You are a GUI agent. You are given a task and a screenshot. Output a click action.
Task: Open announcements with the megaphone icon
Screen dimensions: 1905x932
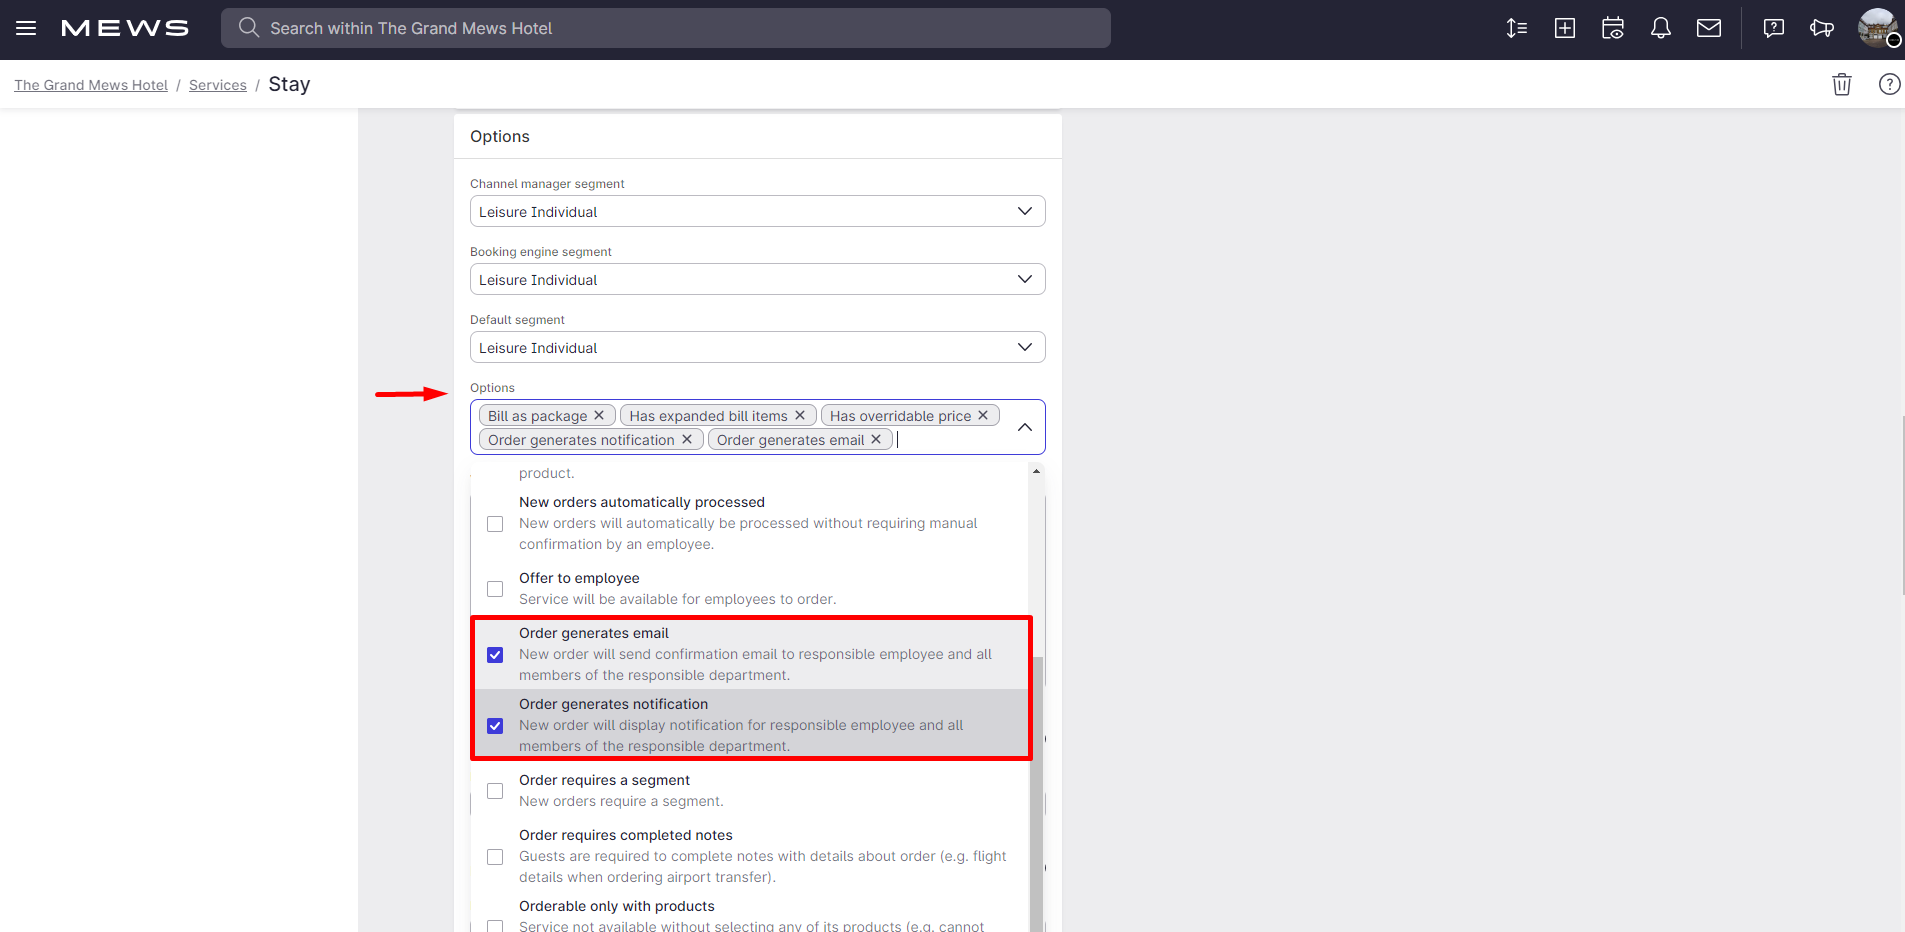pyautogui.click(x=1821, y=28)
